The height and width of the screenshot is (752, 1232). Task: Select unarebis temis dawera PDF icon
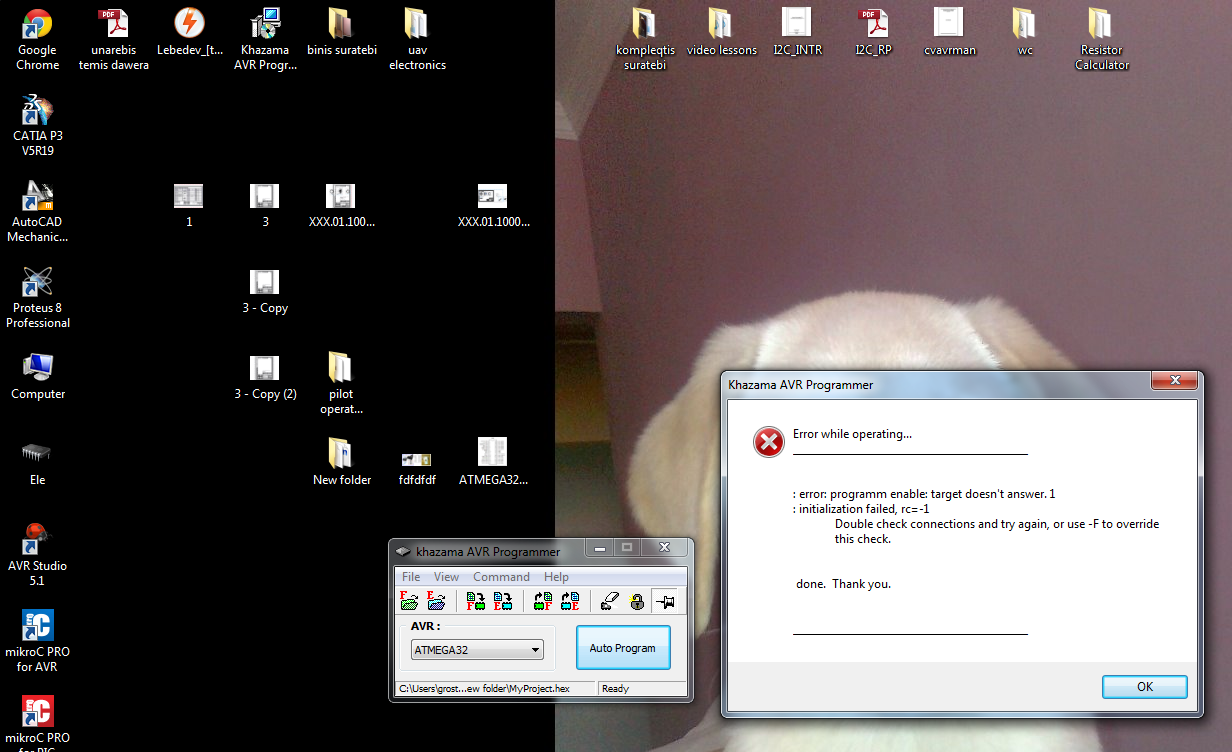[114, 40]
